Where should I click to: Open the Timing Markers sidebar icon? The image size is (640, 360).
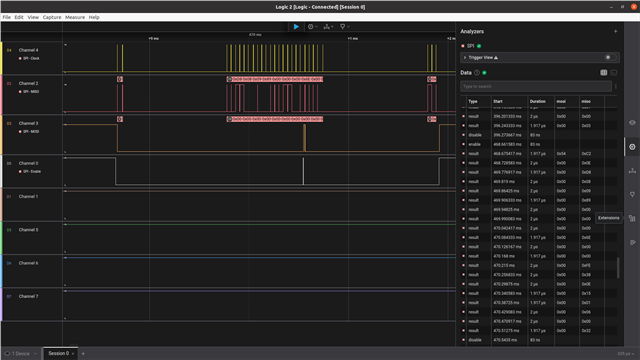632,194
